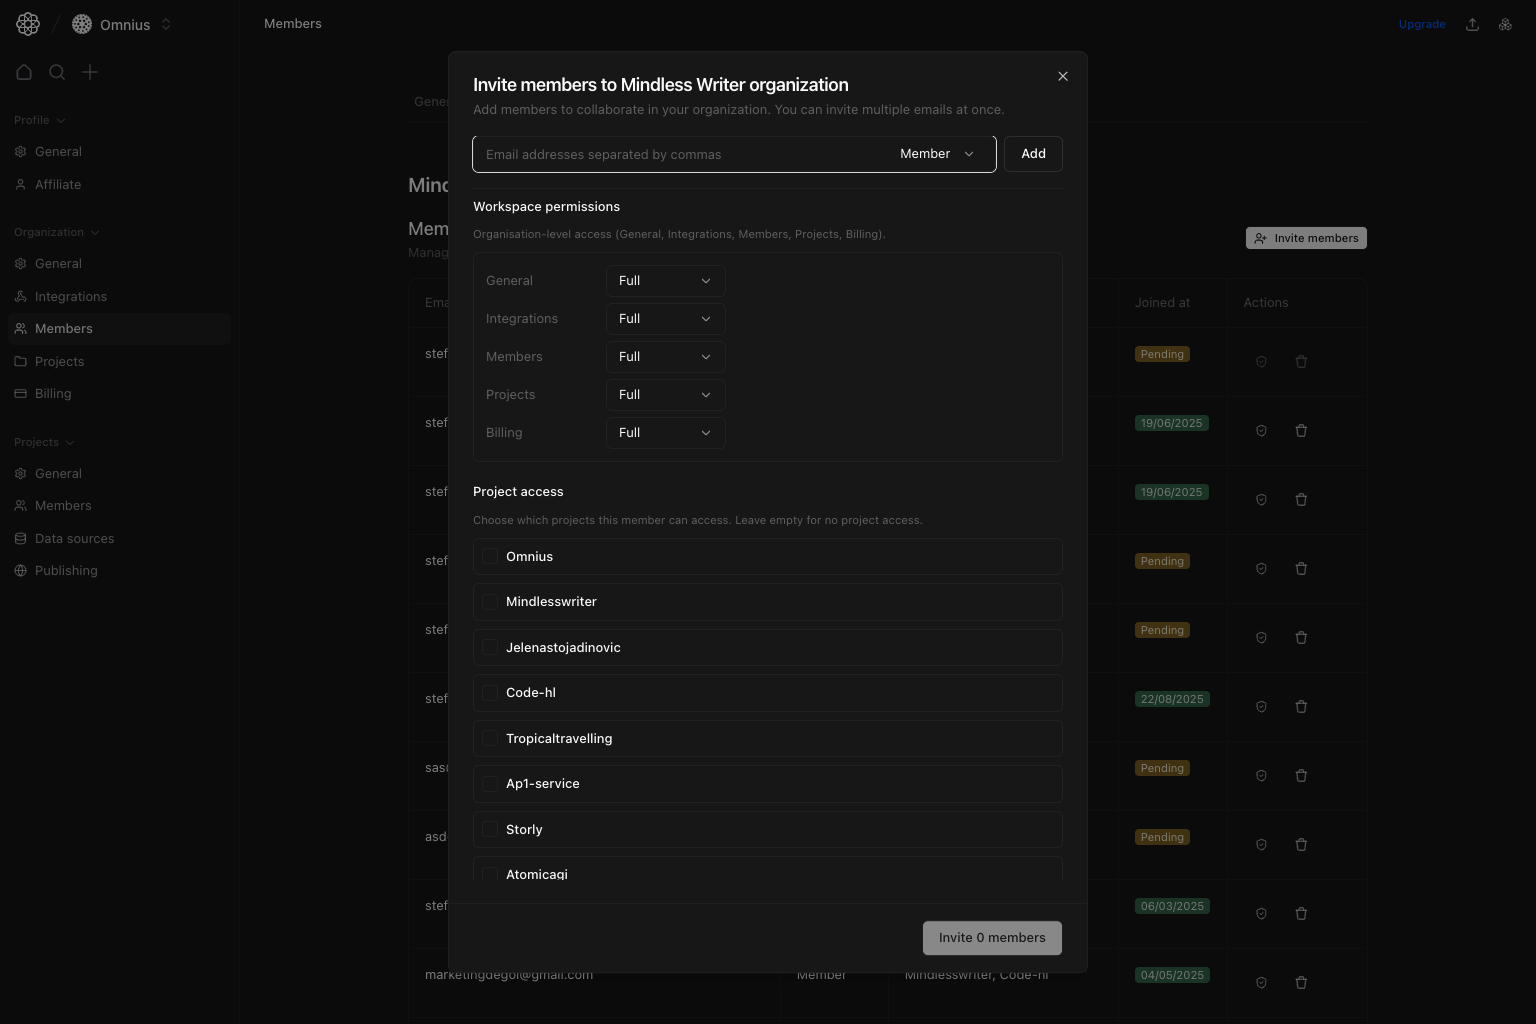Open the Billing permission dropdown
The width and height of the screenshot is (1536, 1024).
(x=665, y=432)
